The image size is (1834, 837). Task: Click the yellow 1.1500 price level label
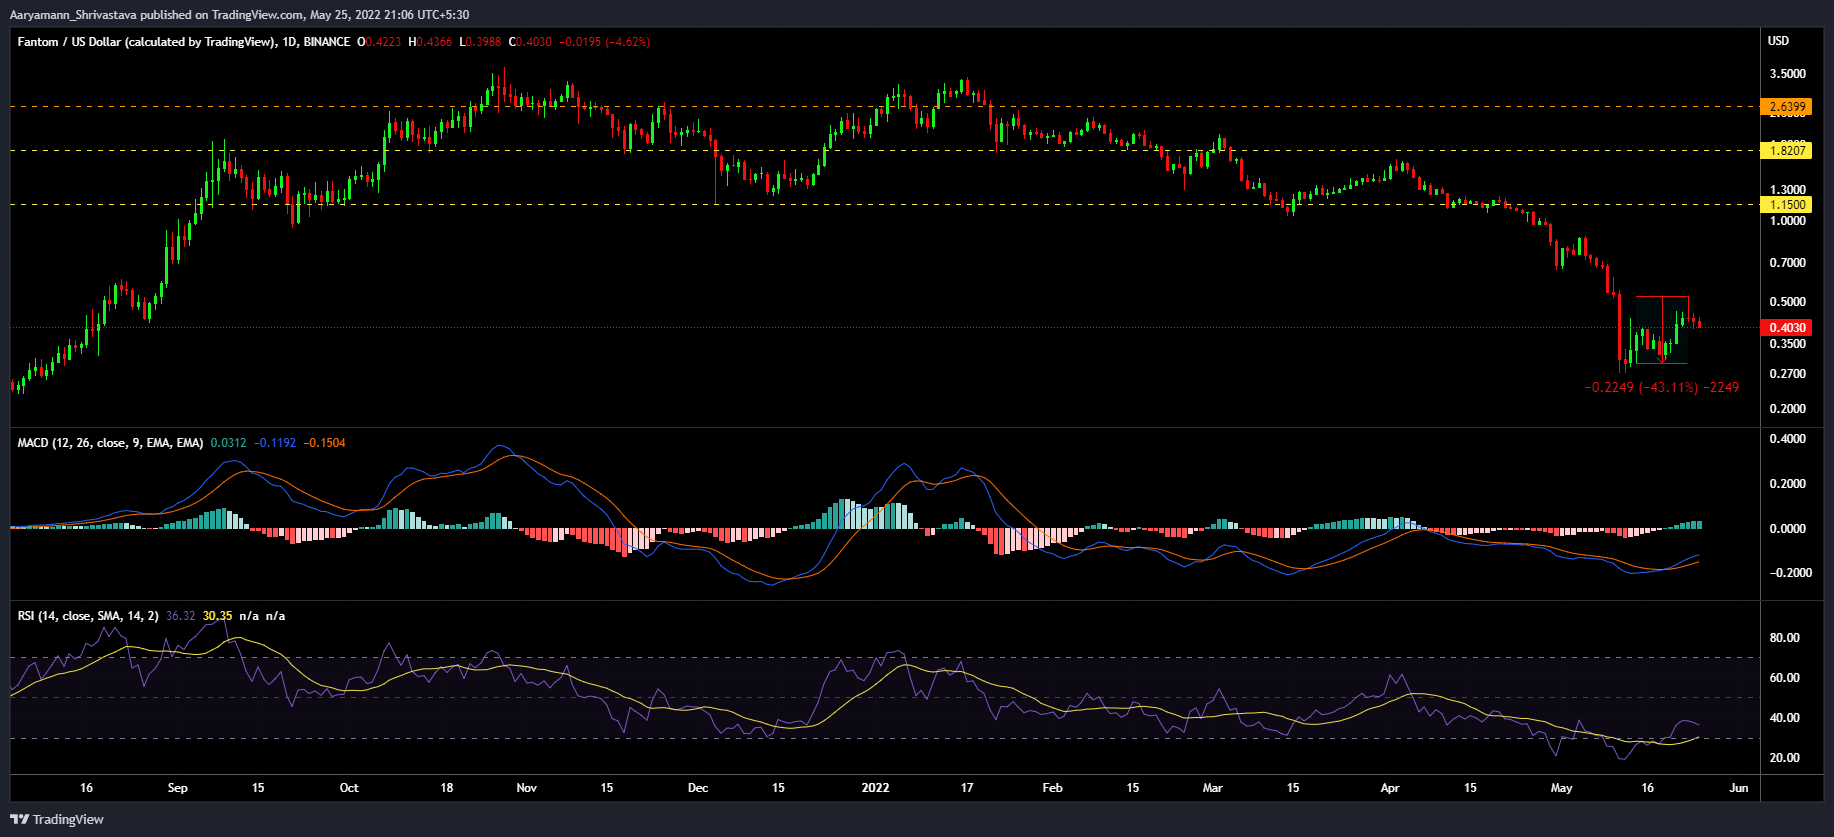click(x=1787, y=205)
